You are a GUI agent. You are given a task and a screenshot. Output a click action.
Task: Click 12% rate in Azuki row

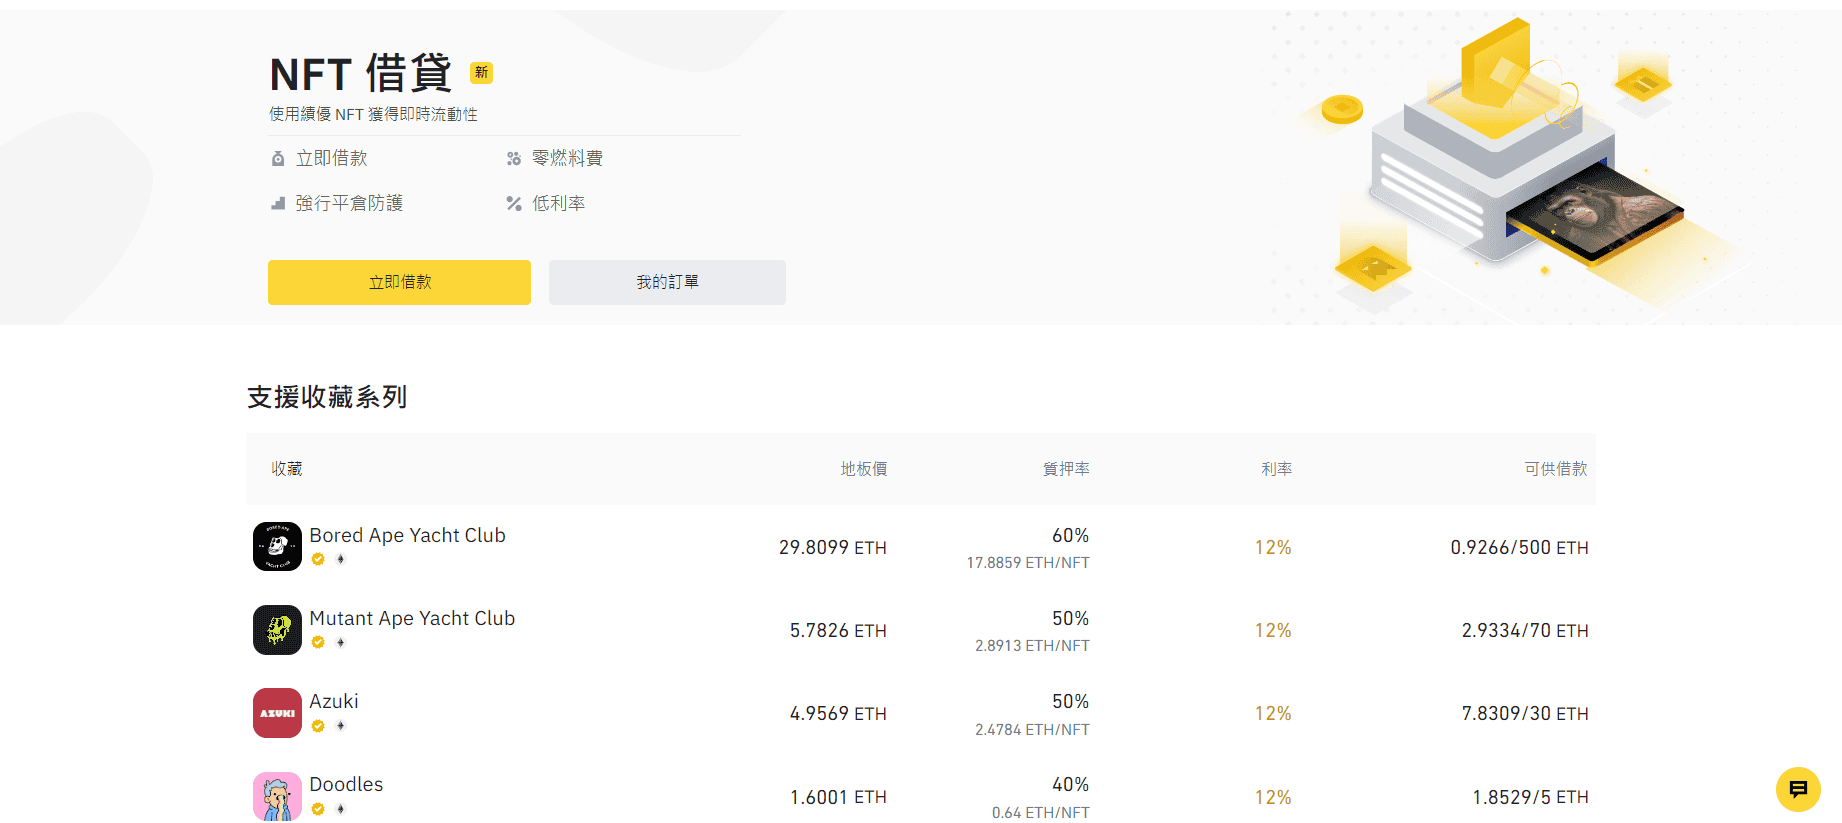(1273, 713)
